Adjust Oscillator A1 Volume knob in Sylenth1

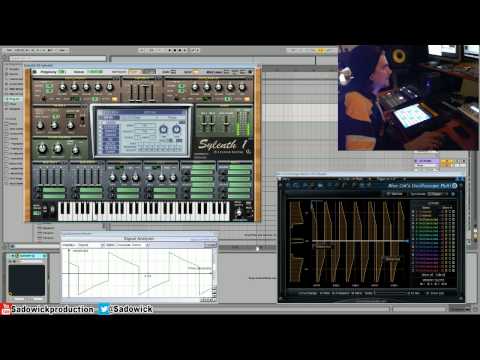[63, 88]
